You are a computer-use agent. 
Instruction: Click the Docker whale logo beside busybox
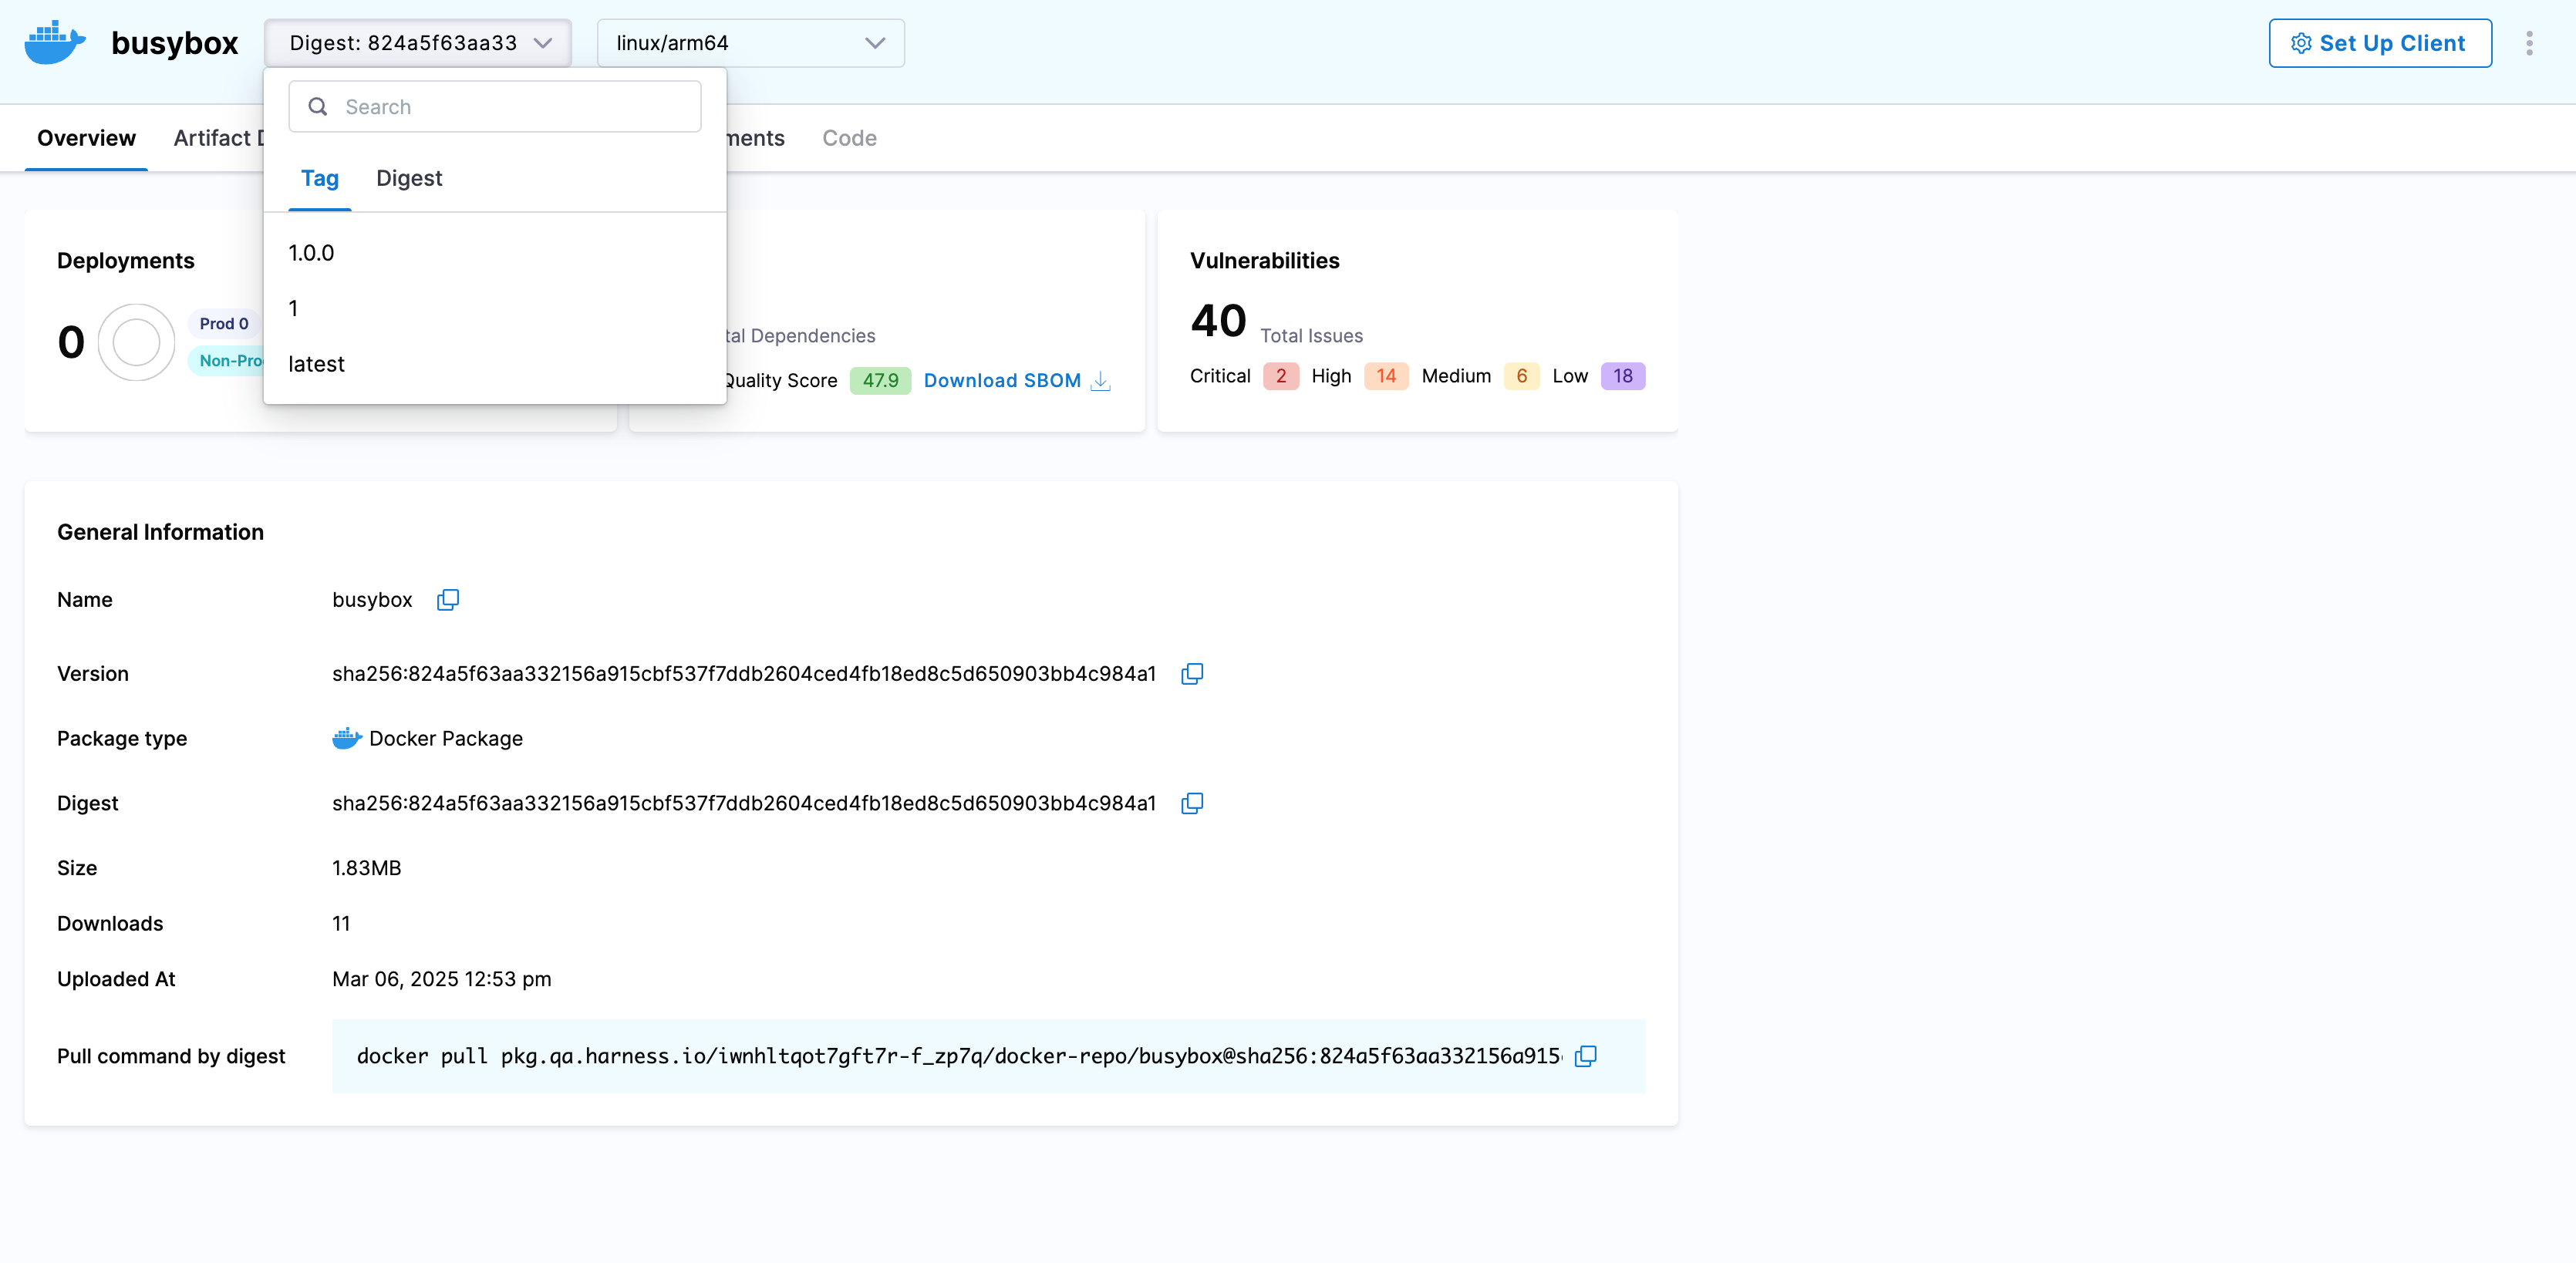[55, 43]
